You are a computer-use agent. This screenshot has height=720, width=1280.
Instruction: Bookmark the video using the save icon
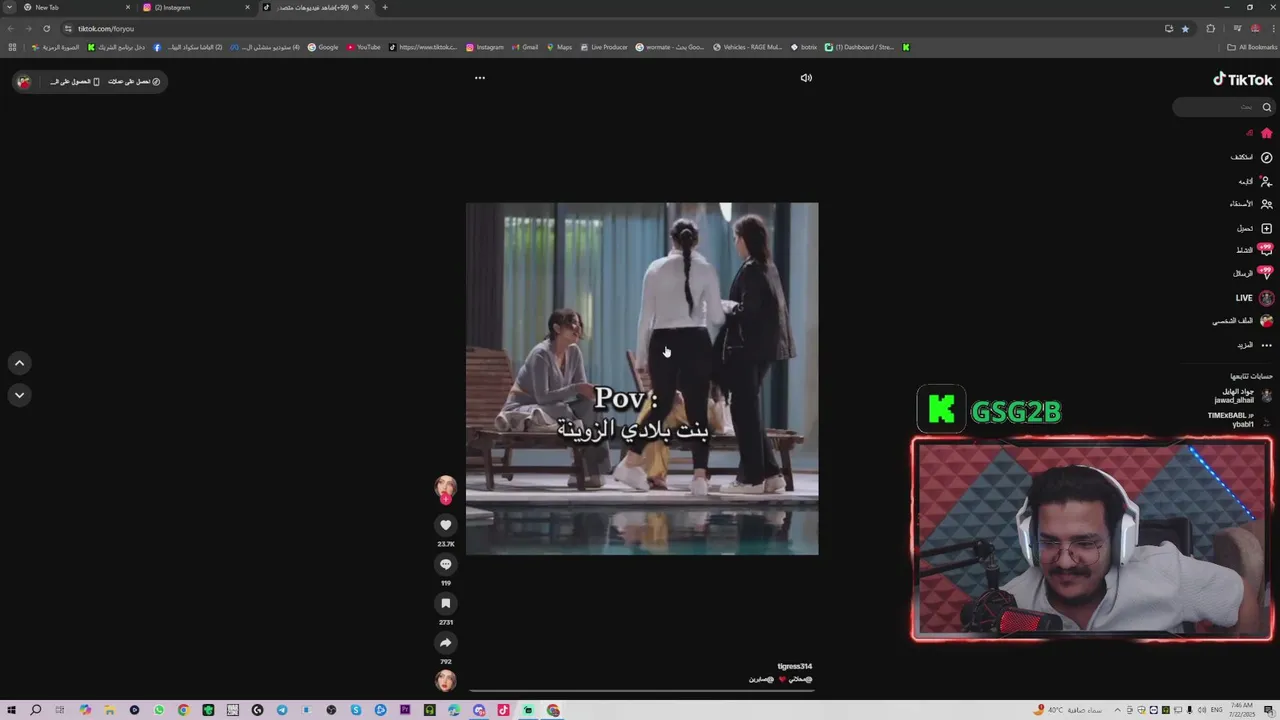click(446, 603)
